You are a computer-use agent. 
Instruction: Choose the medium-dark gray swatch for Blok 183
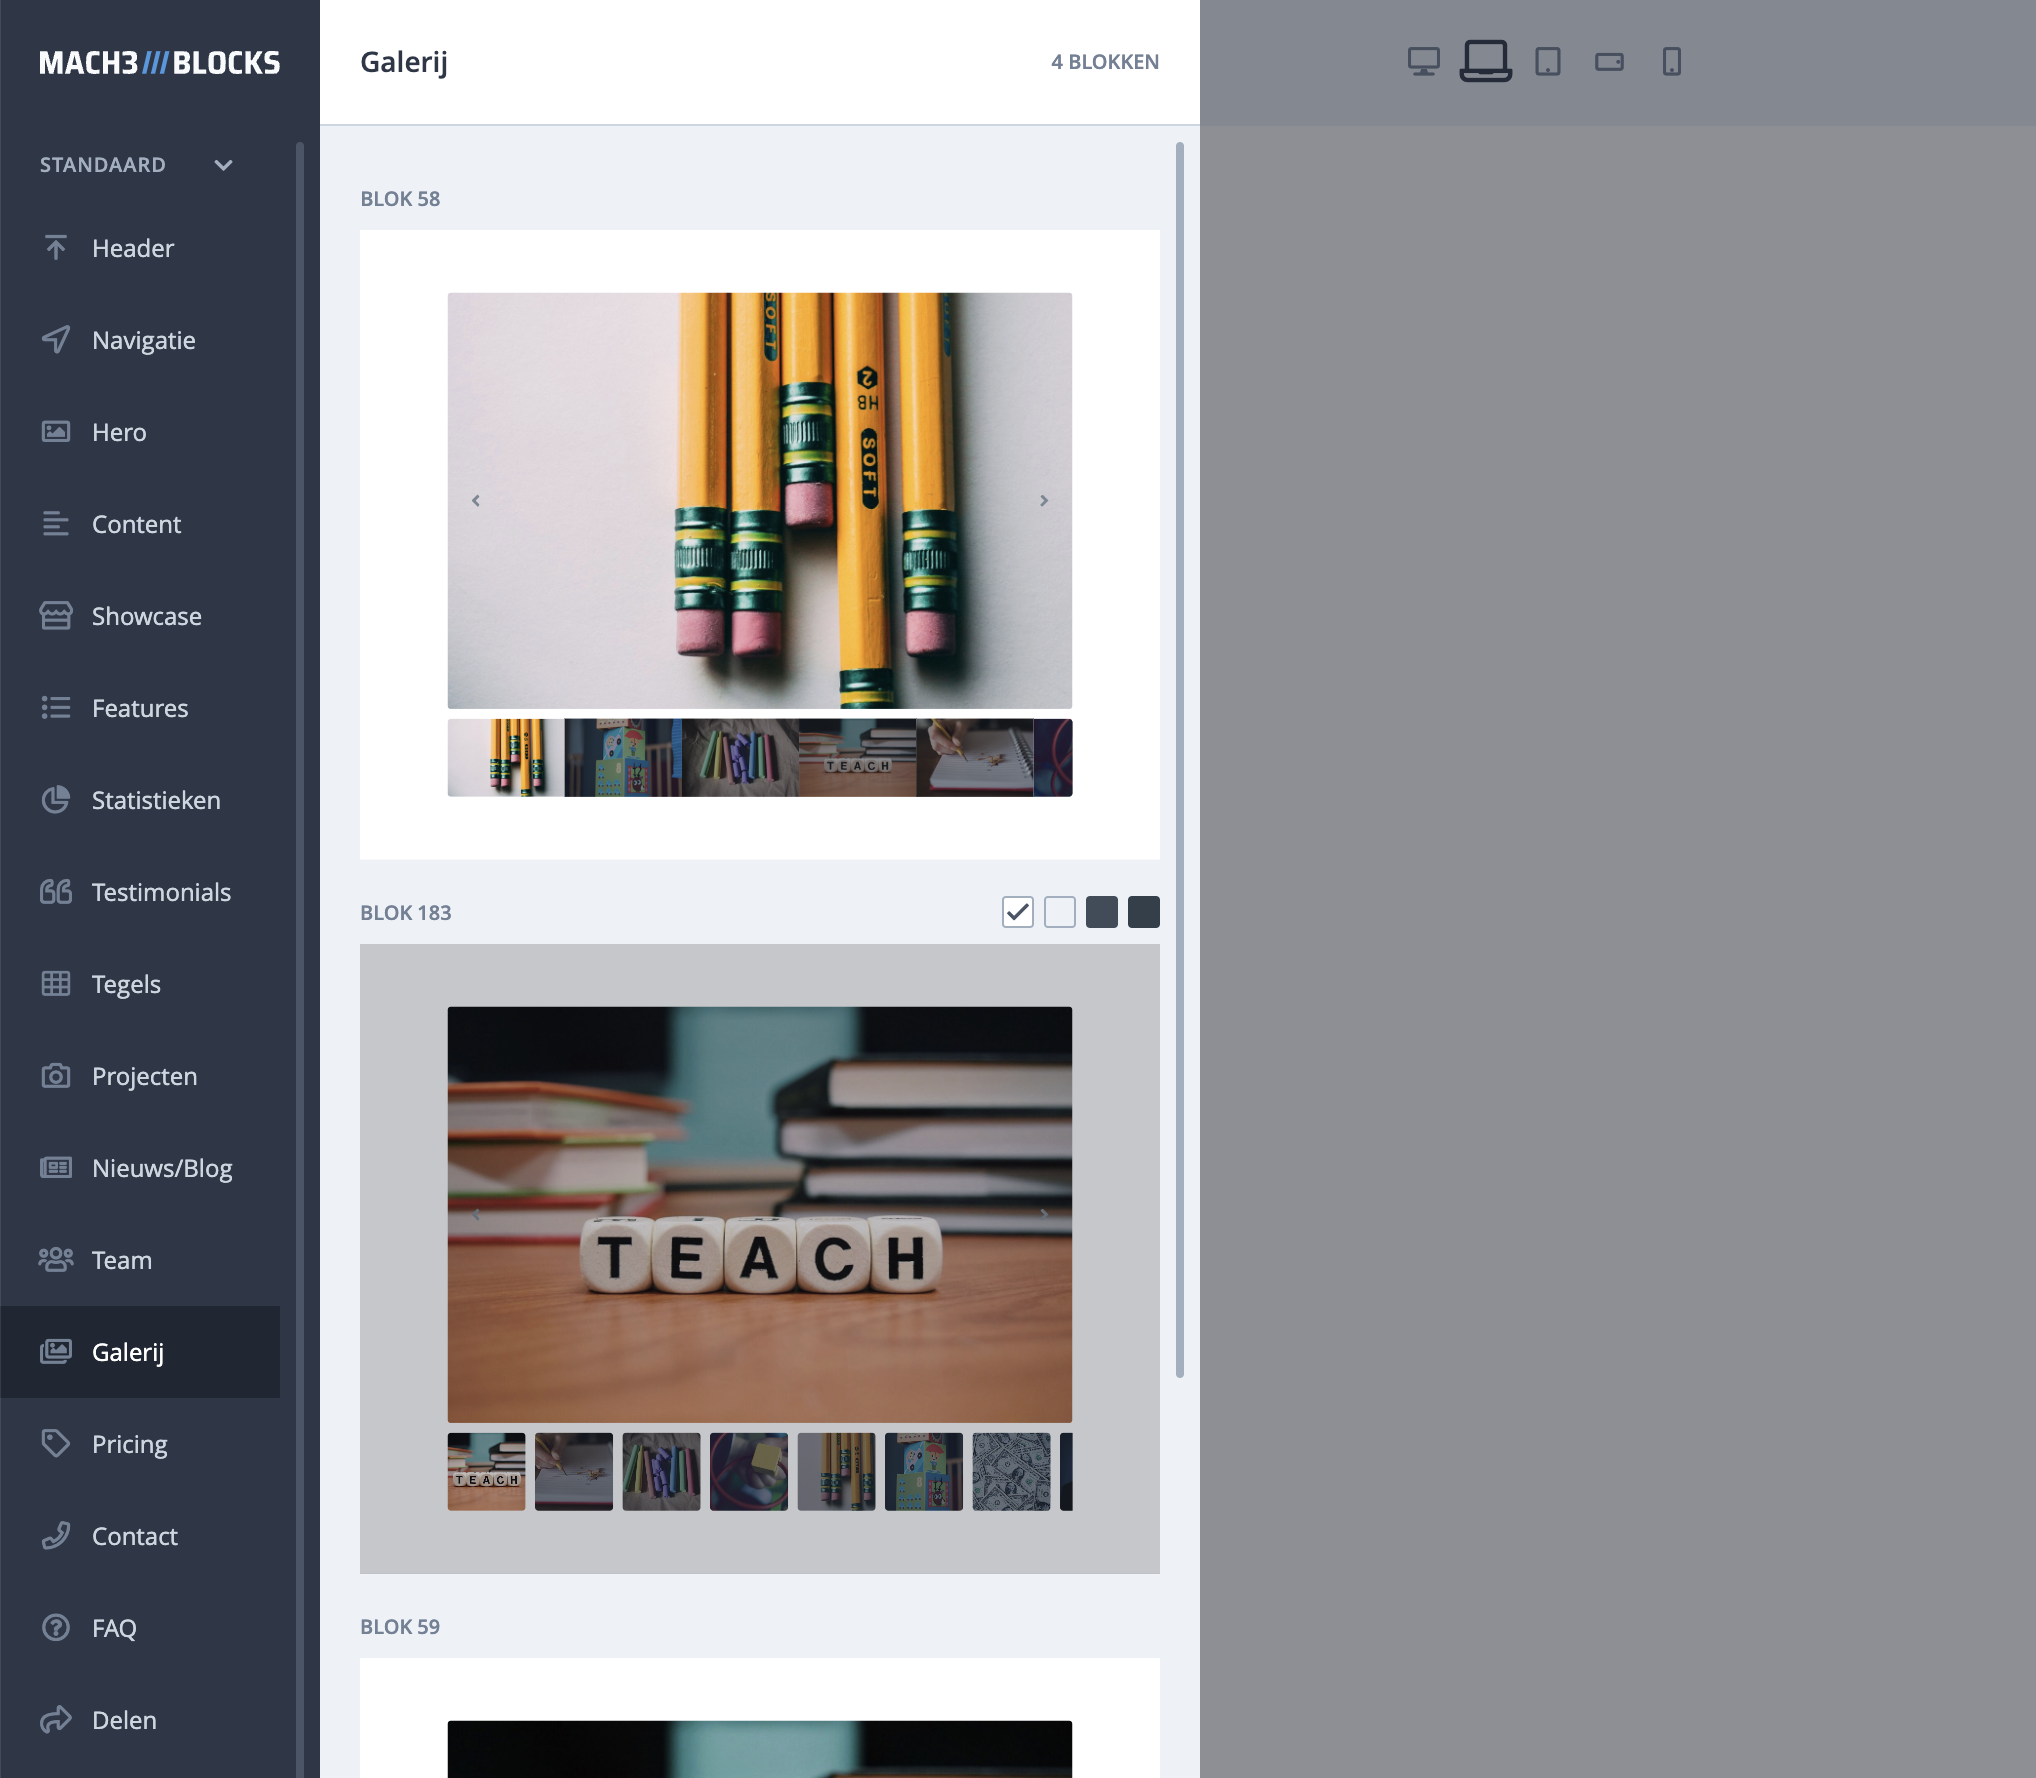coord(1101,912)
